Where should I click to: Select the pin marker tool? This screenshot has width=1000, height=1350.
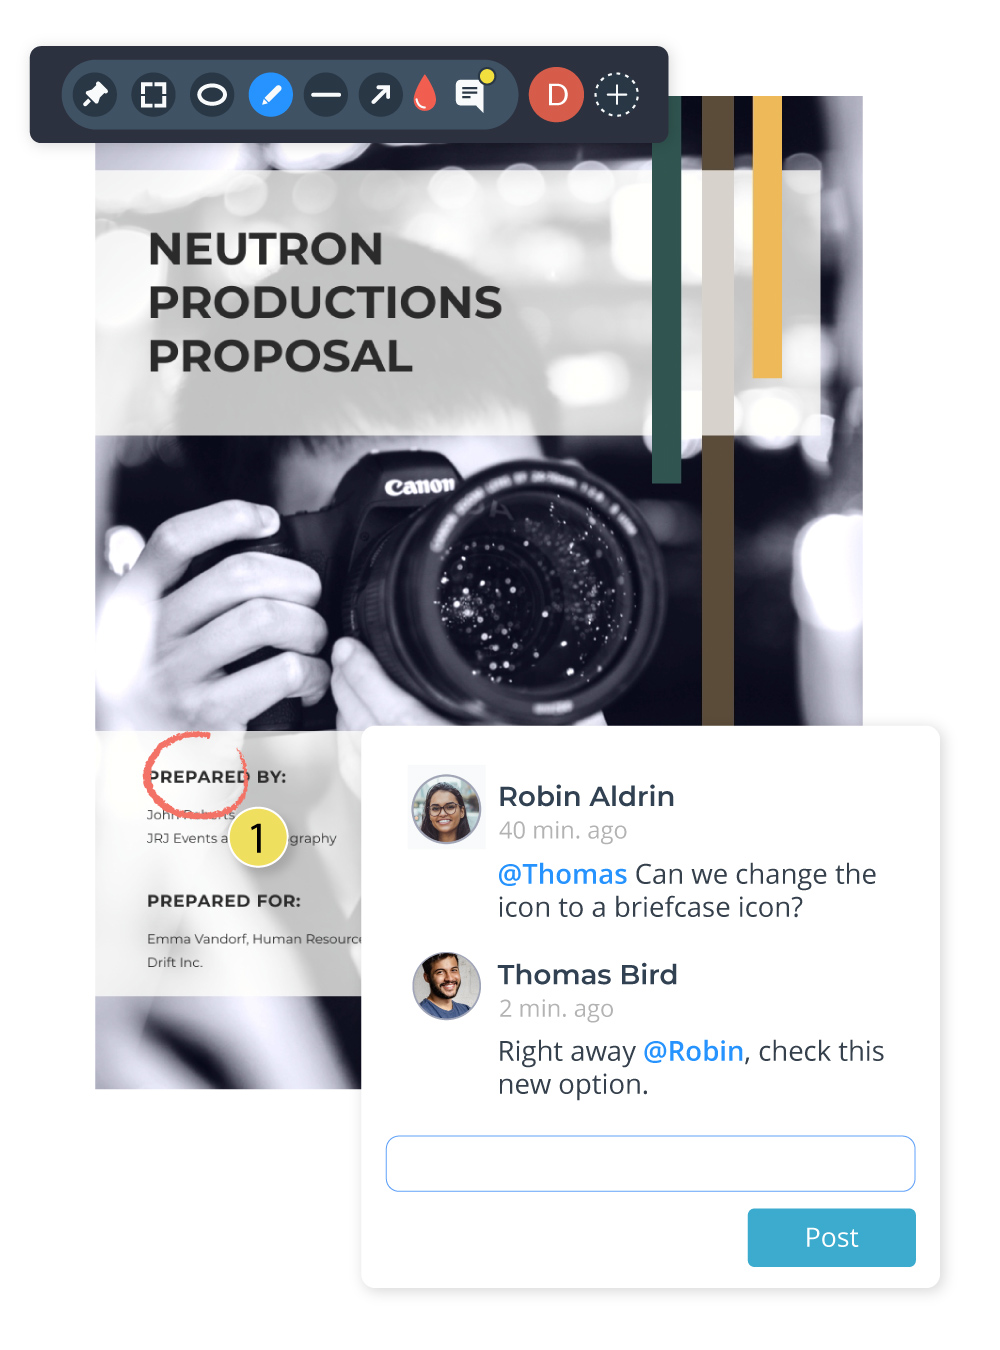pos(95,95)
